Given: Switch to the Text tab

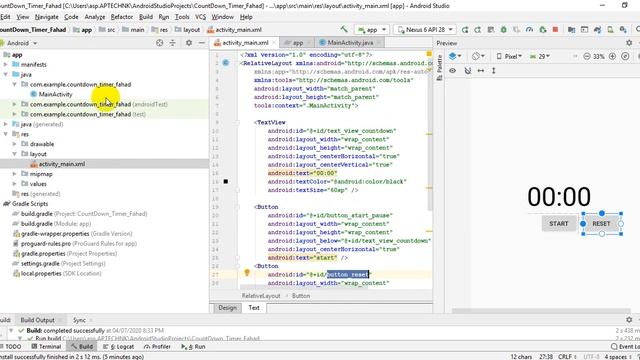Looking at the screenshot, I should point(254,308).
